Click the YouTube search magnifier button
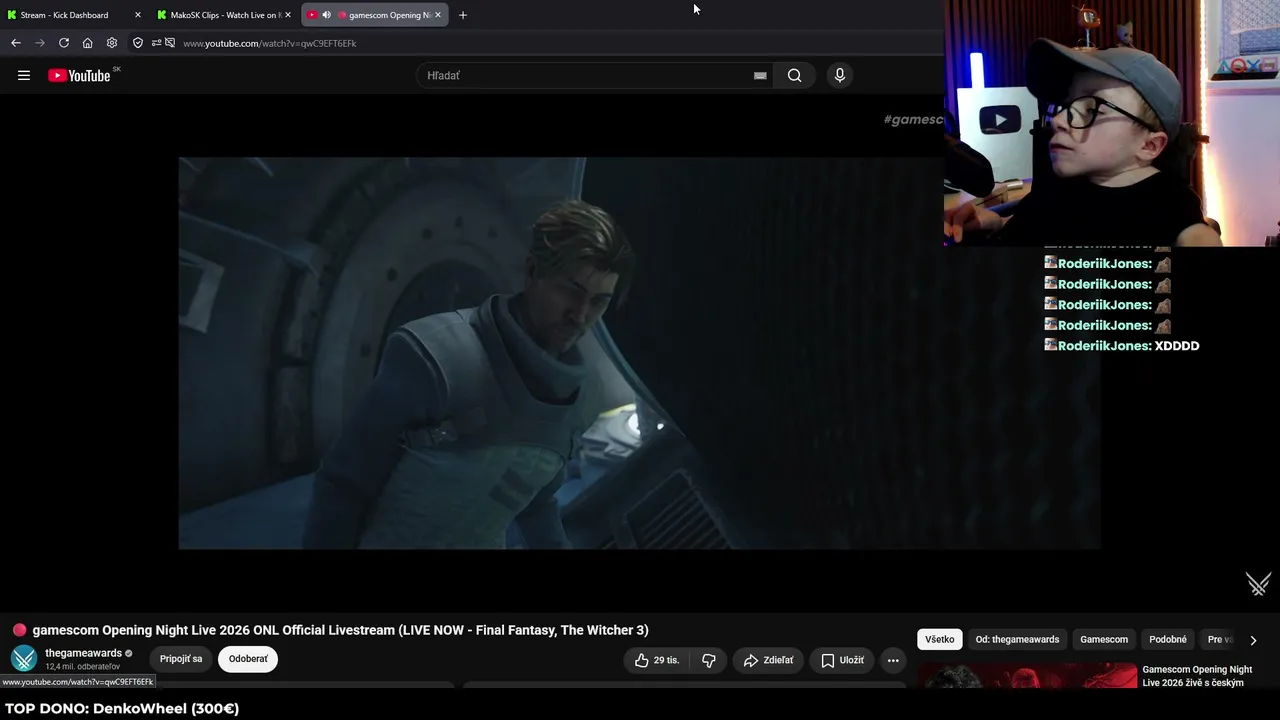 (x=794, y=75)
